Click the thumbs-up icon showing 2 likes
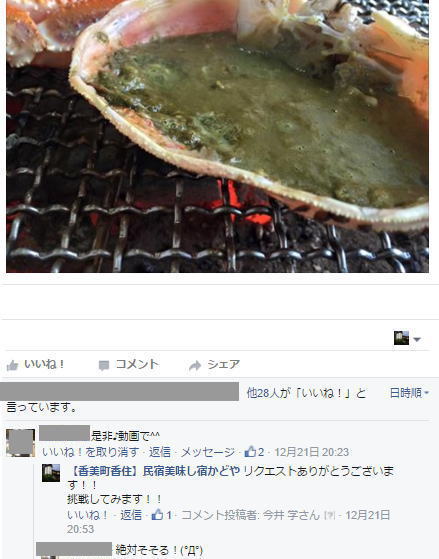 pyautogui.click(x=250, y=452)
